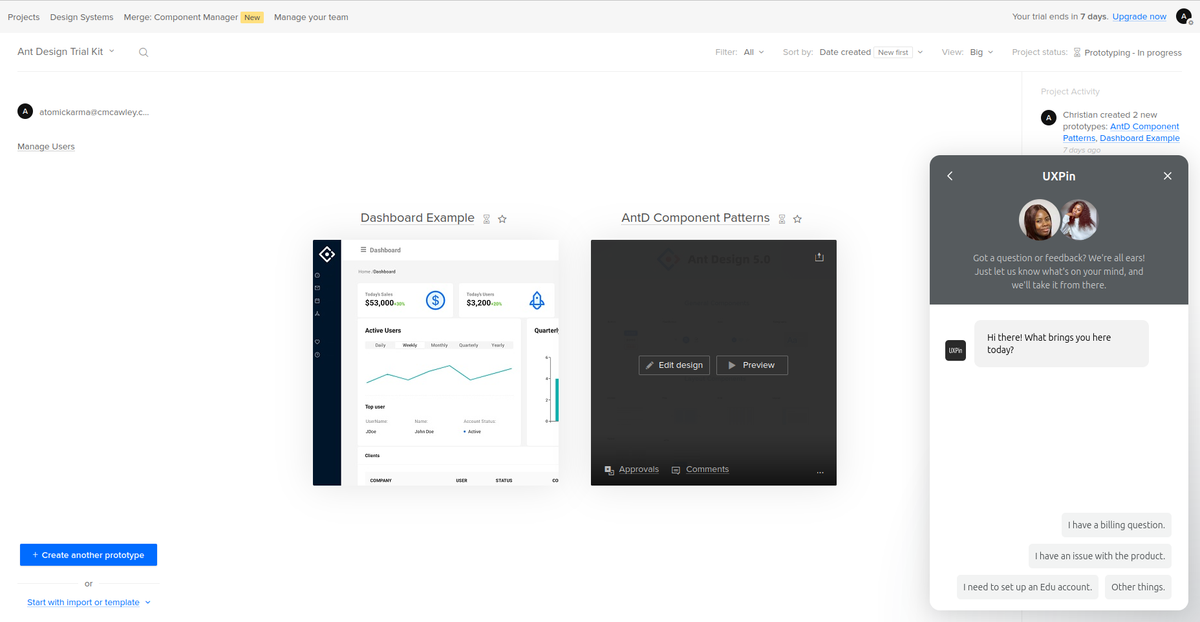Click the account avatar in top right
The width and height of the screenshot is (1200, 622).
(x=1183, y=16)
